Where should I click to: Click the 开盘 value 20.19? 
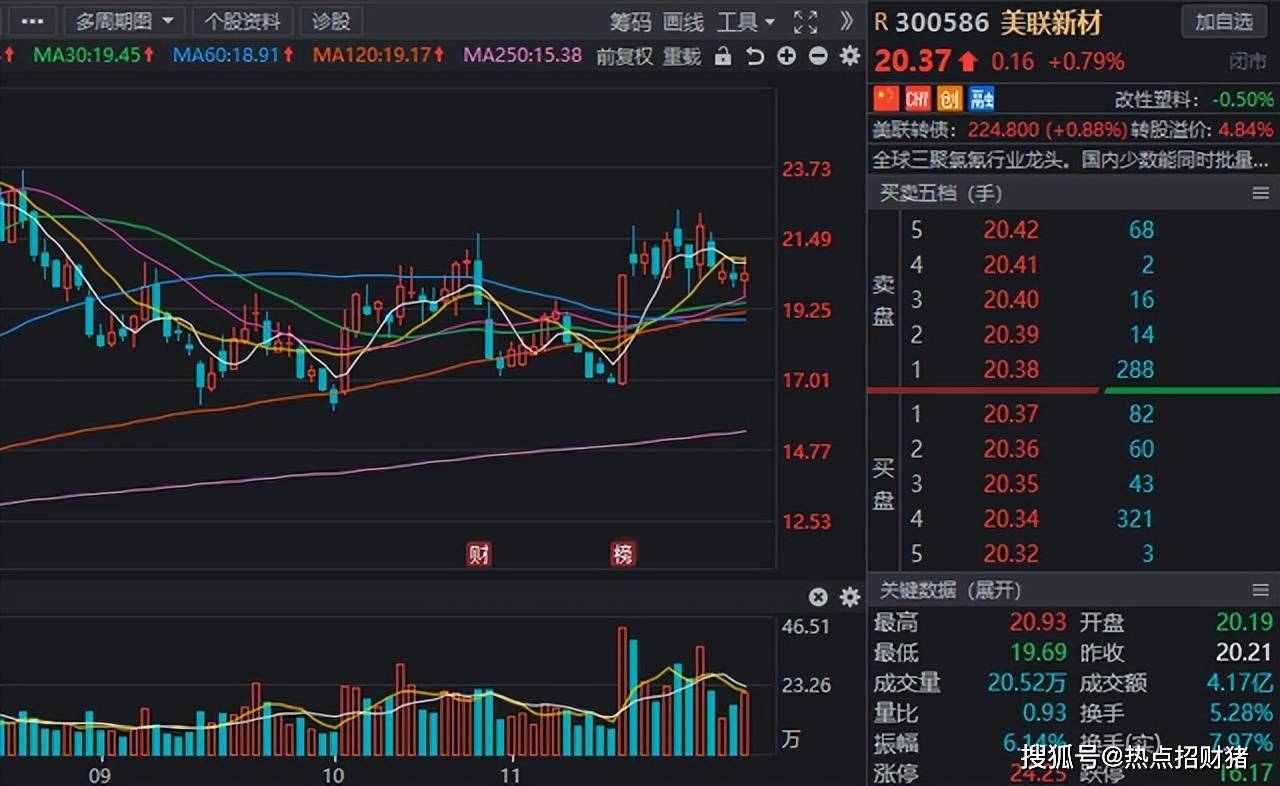(x=1244, y=623)
